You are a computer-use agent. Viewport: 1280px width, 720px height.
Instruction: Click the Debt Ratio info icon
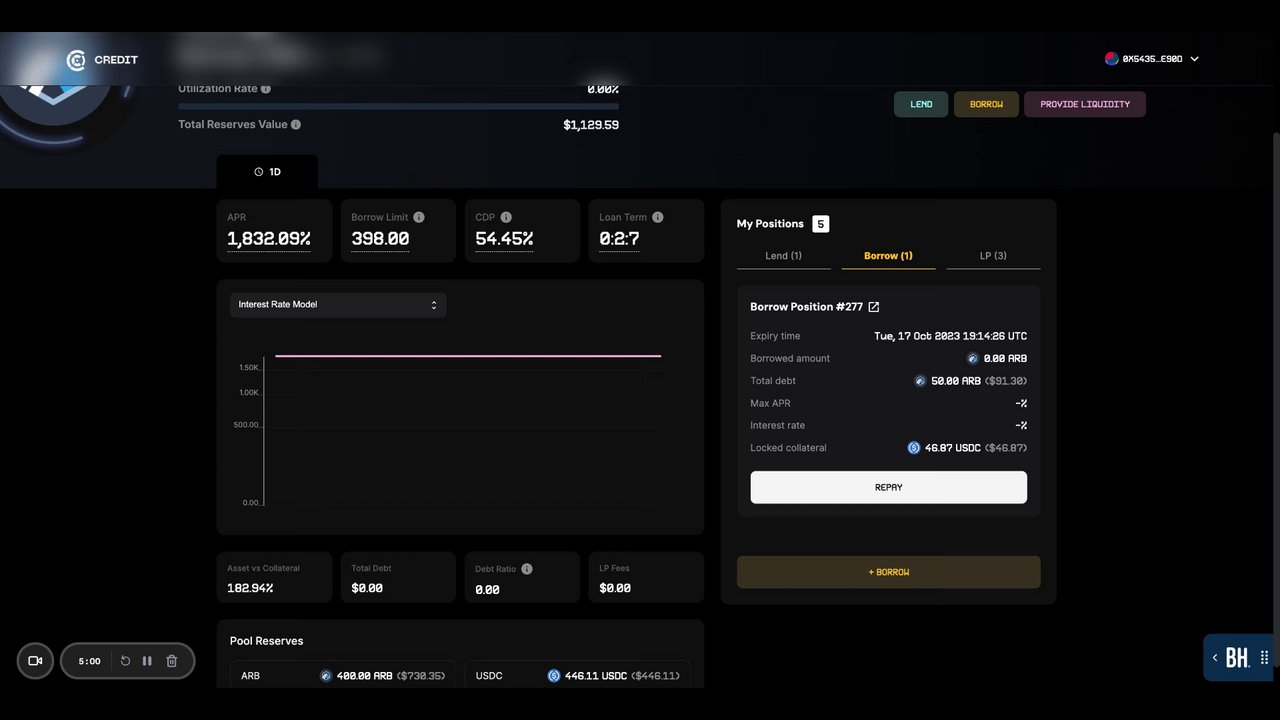point(527,569)
